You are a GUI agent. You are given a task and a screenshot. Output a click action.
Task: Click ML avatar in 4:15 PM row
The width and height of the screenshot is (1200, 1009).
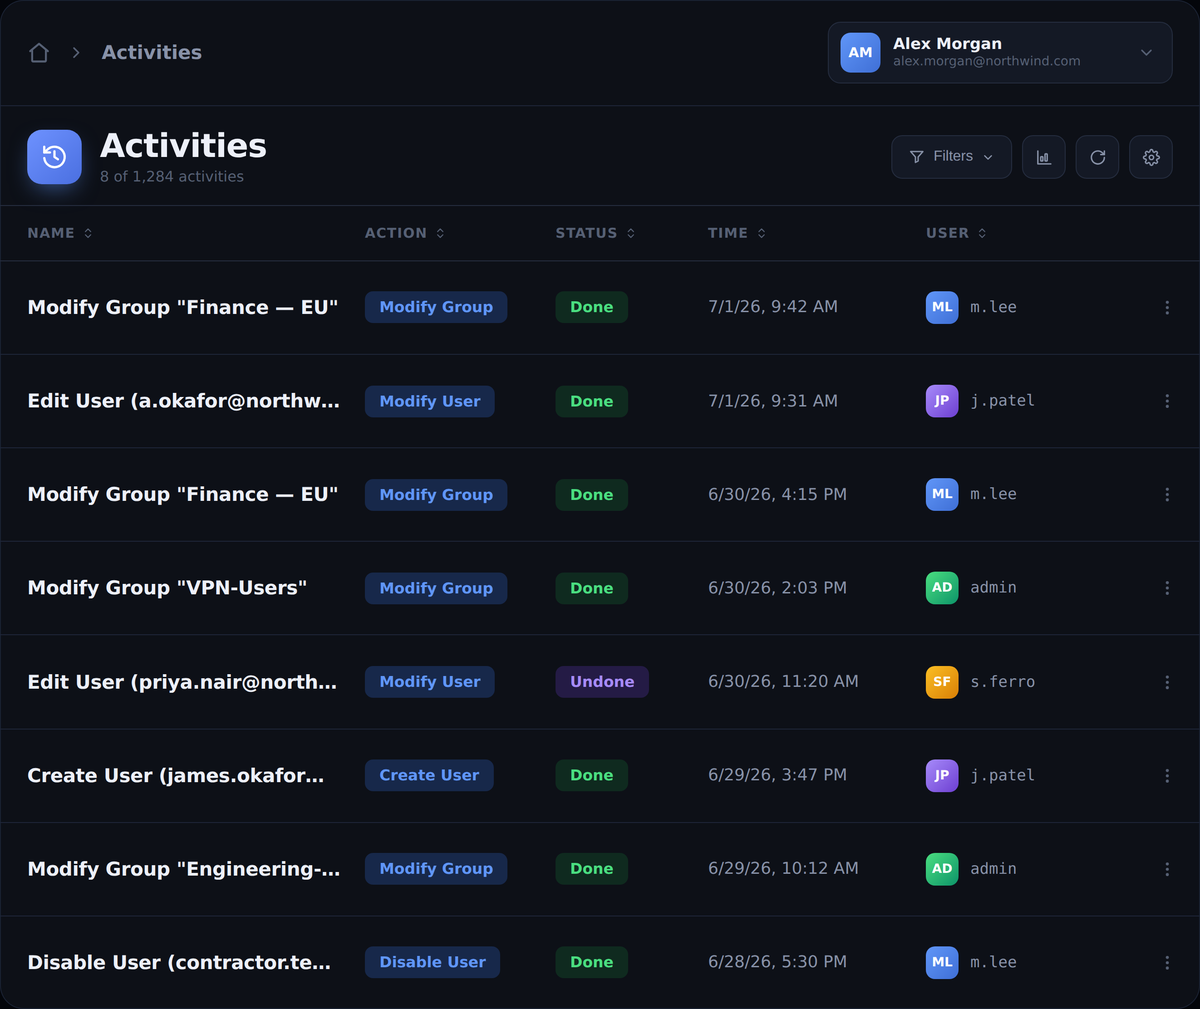(942, 494)
